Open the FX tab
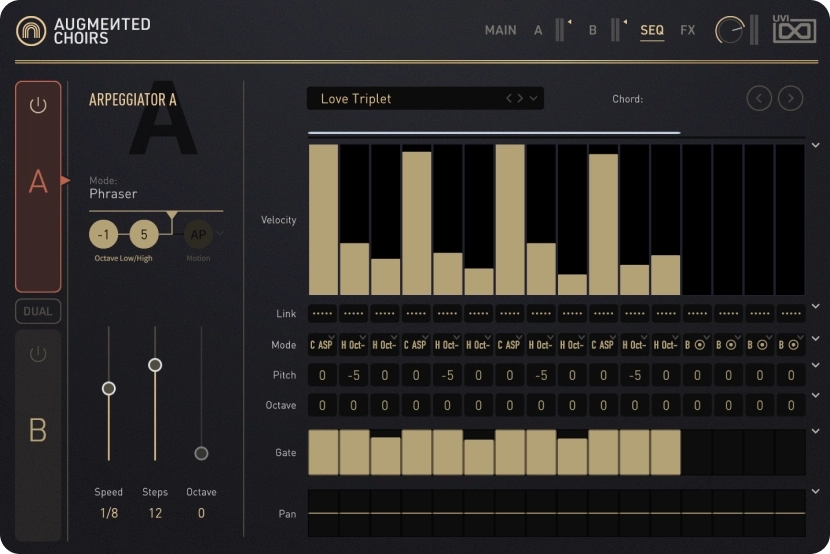The height and width of the screenshot is (554, 830). pyautogui.click(x=688, y=30)
